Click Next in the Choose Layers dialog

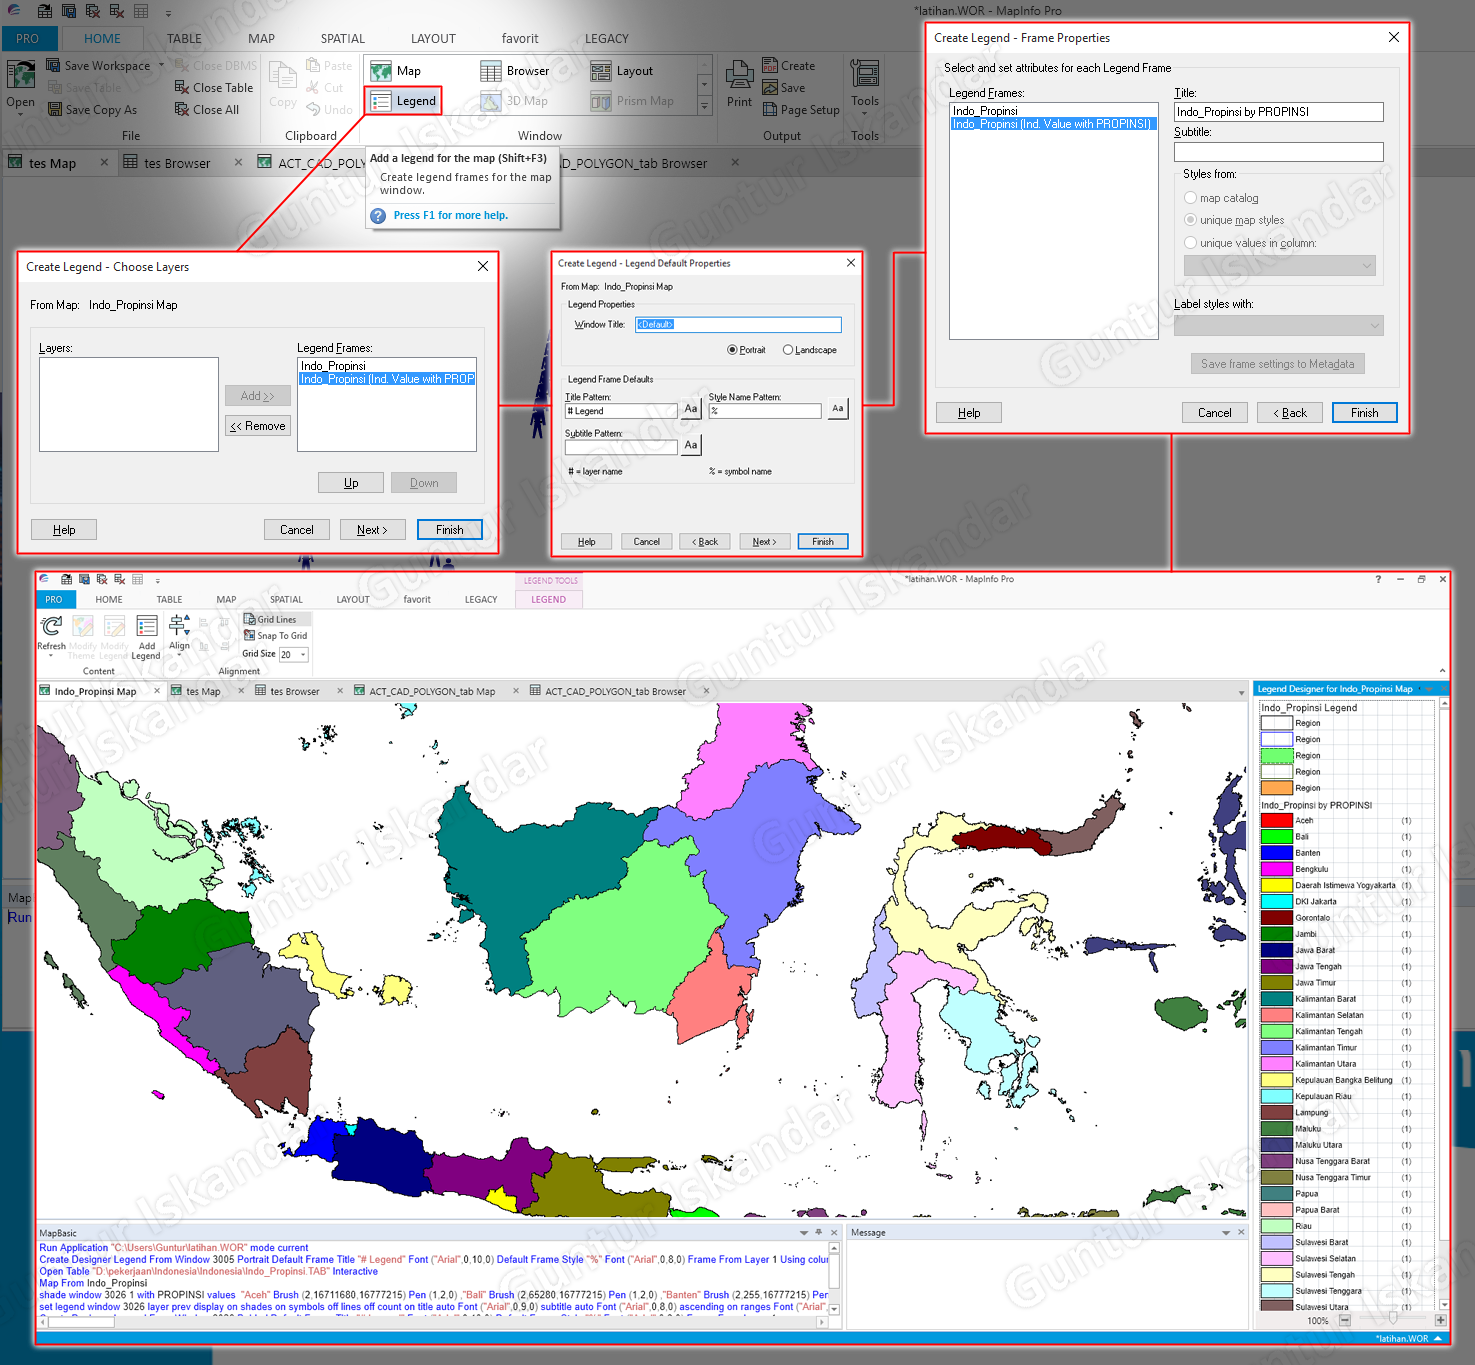pos(372,530)
